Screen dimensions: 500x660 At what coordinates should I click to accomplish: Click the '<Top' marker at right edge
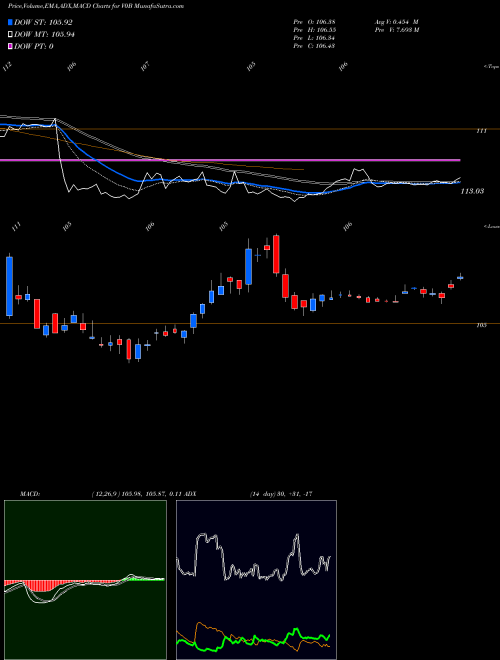tap(492, 67)
